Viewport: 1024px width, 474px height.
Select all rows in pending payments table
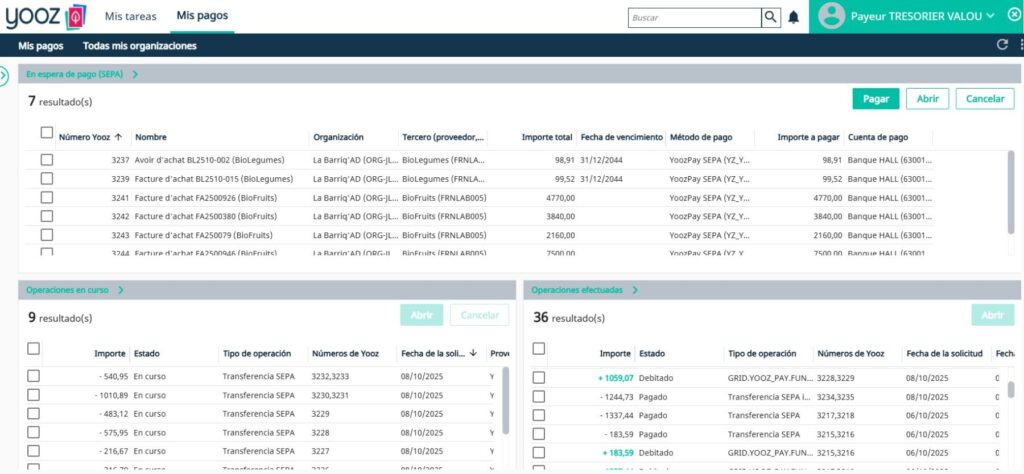pyautogui.click(x=46, y=133)
